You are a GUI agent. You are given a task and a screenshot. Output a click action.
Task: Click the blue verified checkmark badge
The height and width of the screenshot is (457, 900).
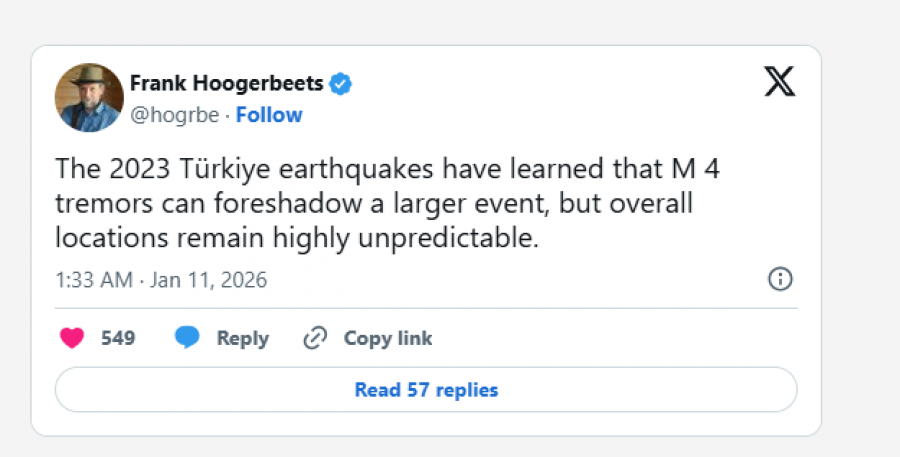click(x=341, y=83)
